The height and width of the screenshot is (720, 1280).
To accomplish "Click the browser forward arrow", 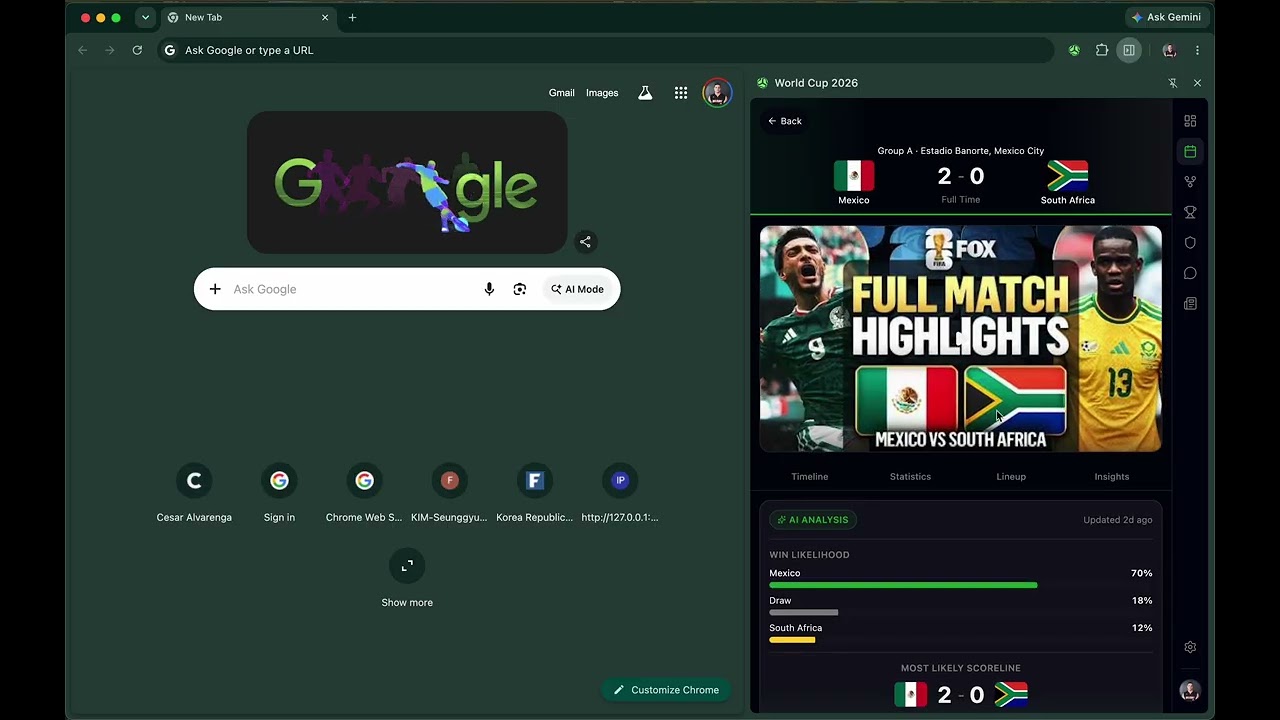I will (x=110, y=50).
